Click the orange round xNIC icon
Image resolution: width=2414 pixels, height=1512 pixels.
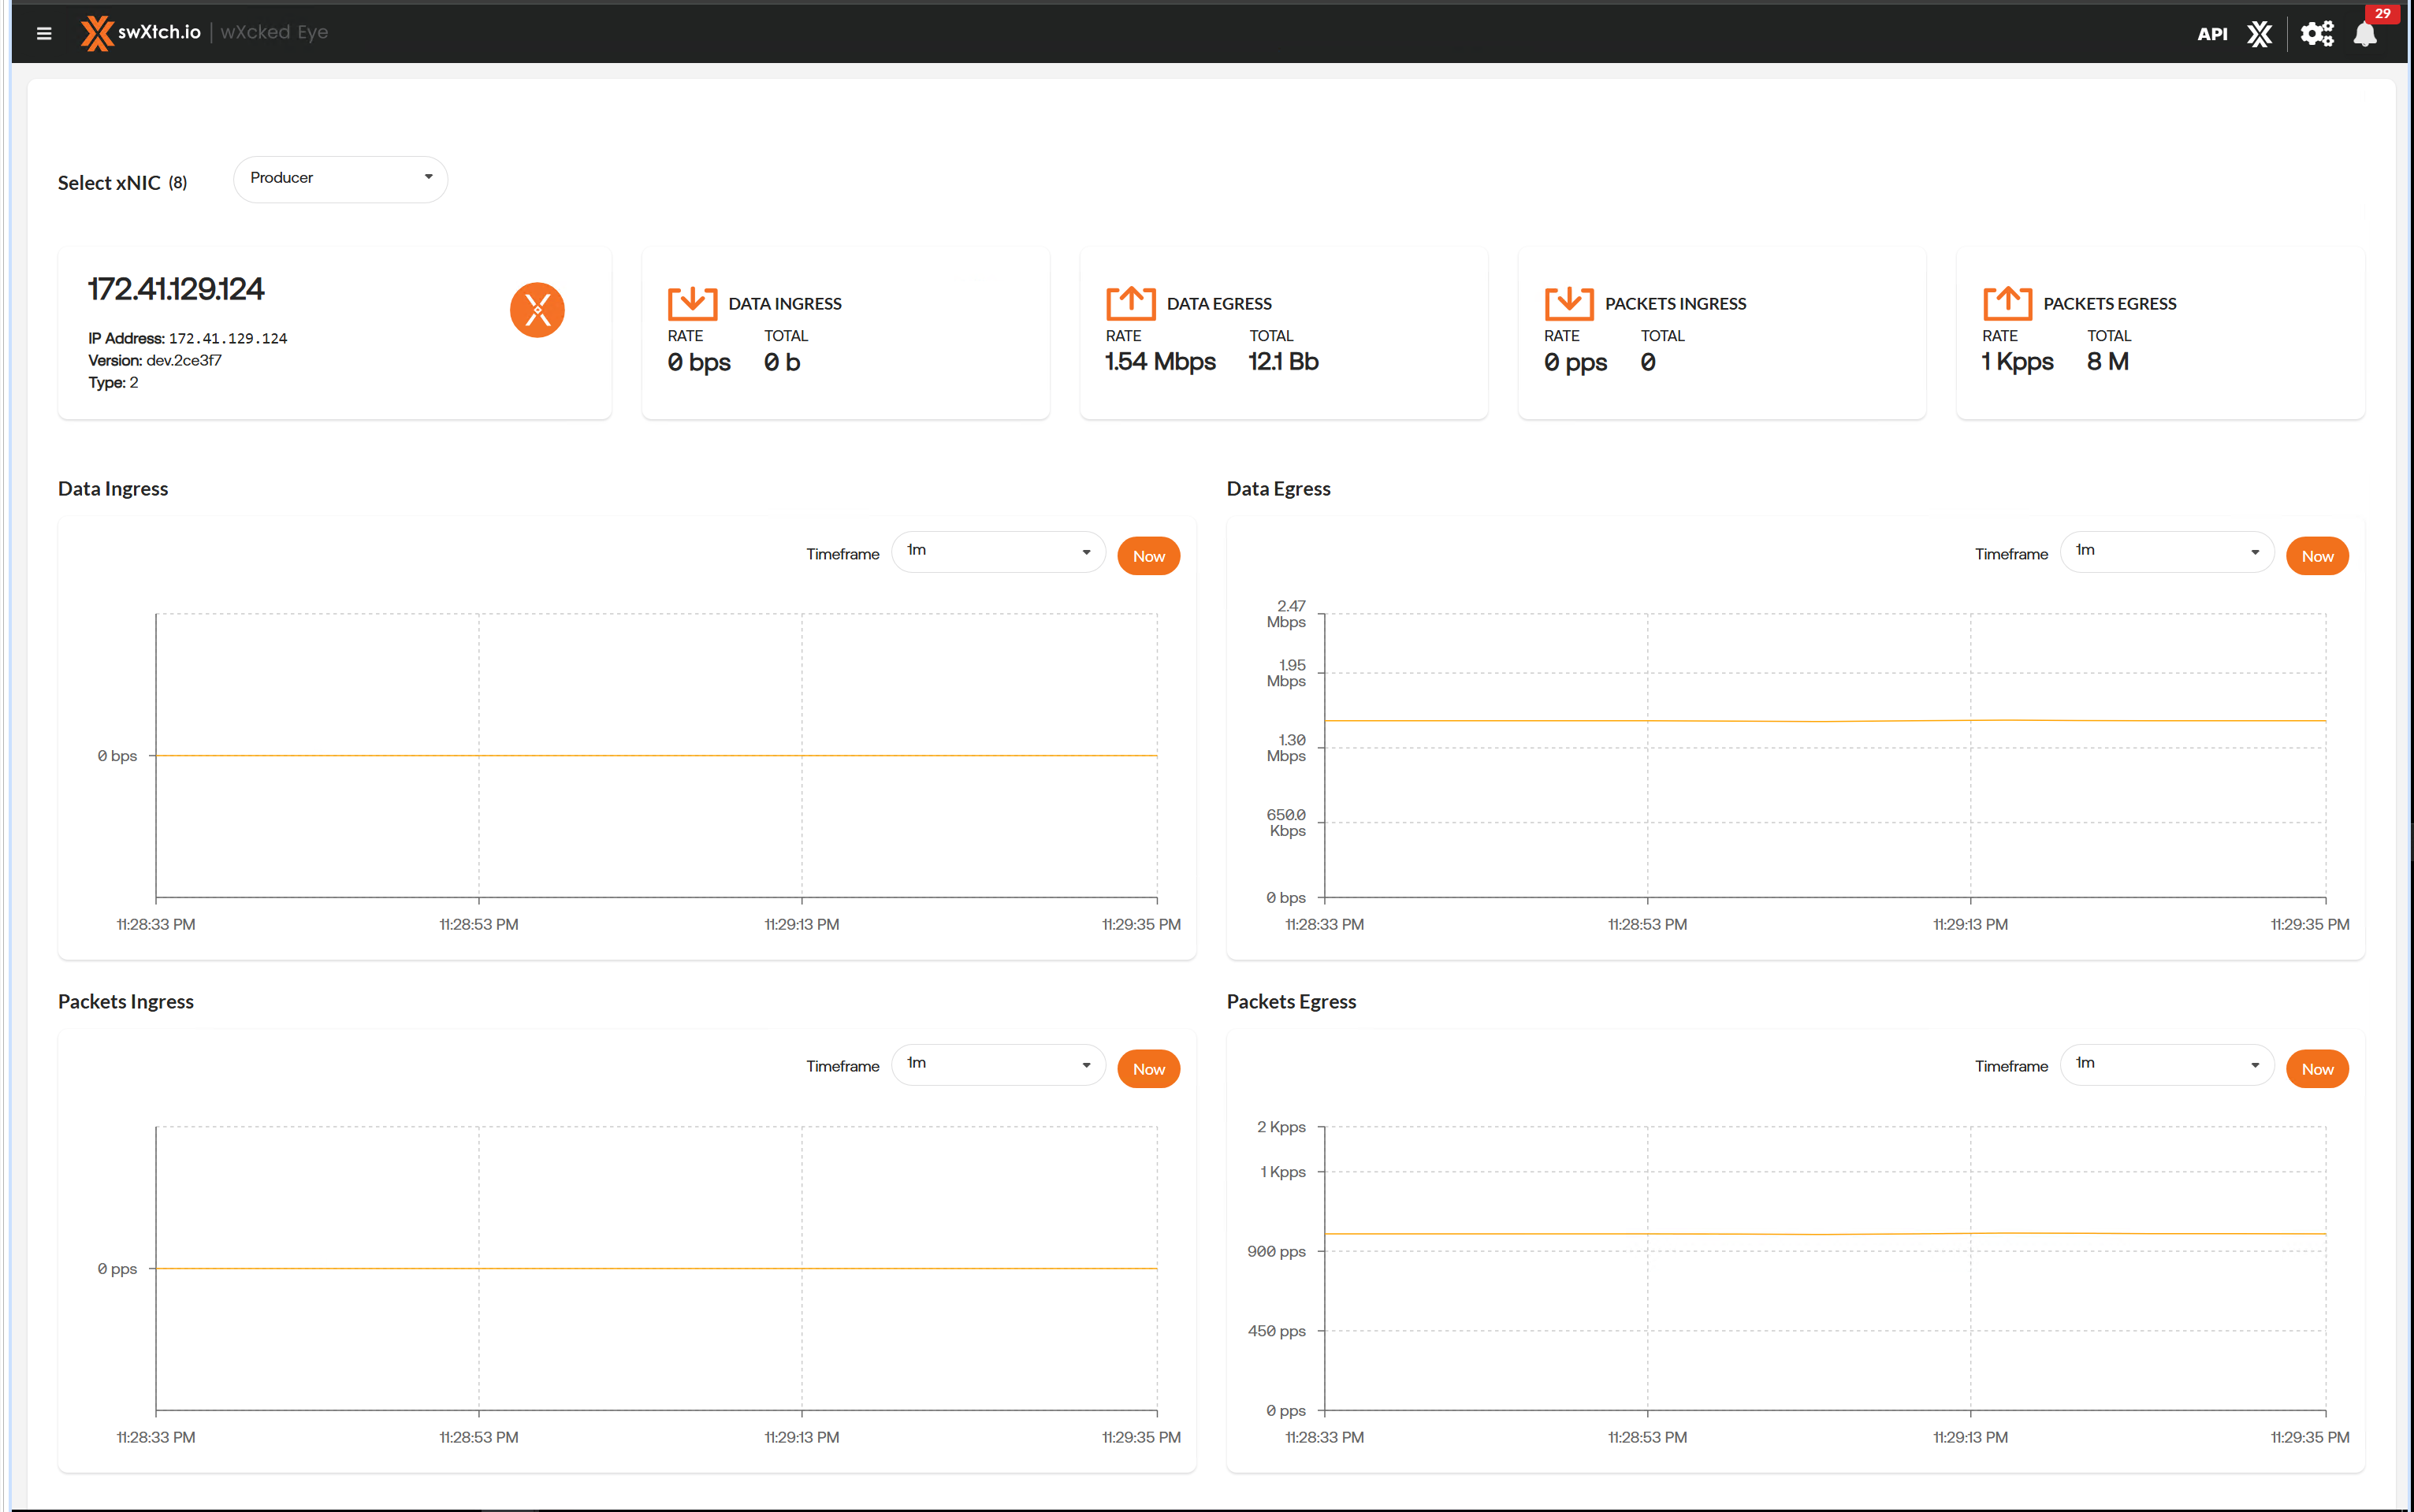point(537,310)
